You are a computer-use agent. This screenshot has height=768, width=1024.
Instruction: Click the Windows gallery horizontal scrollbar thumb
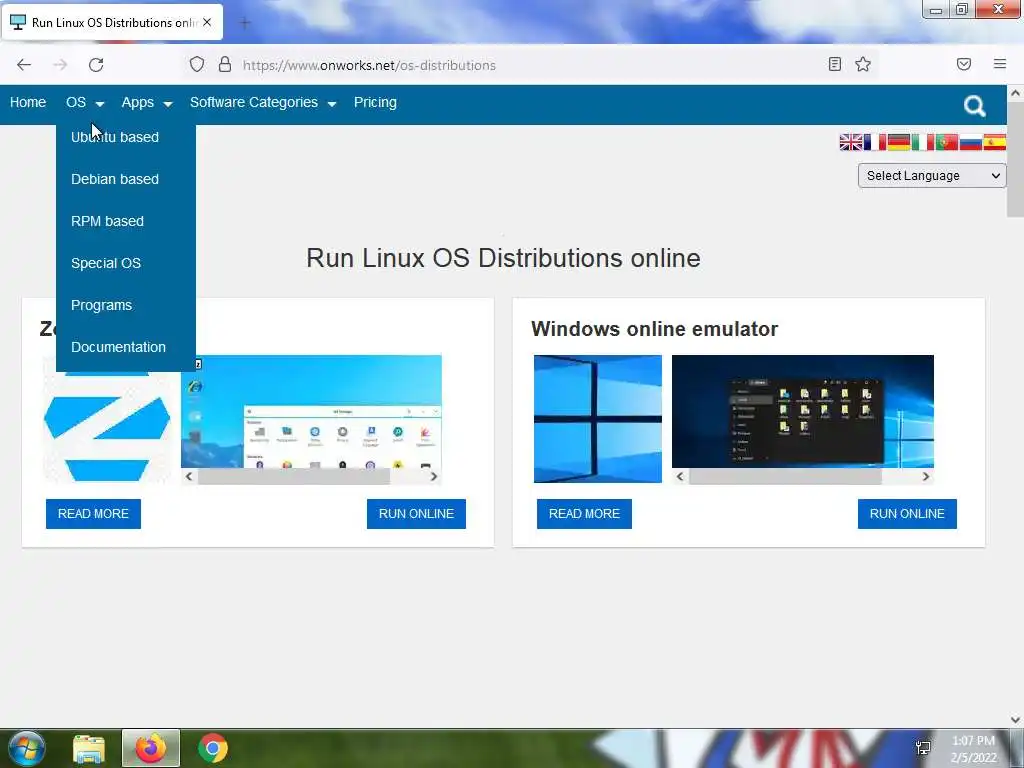point(785,477)
